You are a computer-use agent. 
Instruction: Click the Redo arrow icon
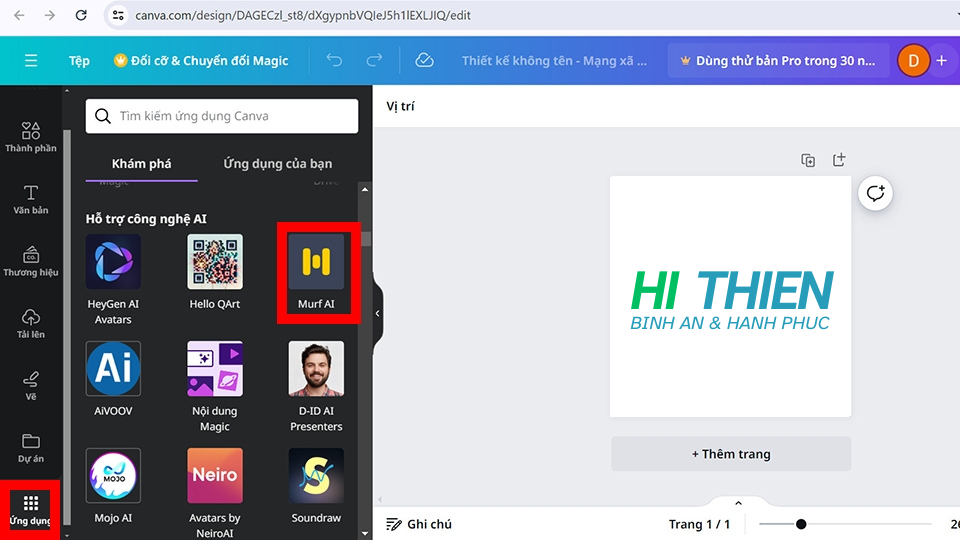(x=374, y=61)
